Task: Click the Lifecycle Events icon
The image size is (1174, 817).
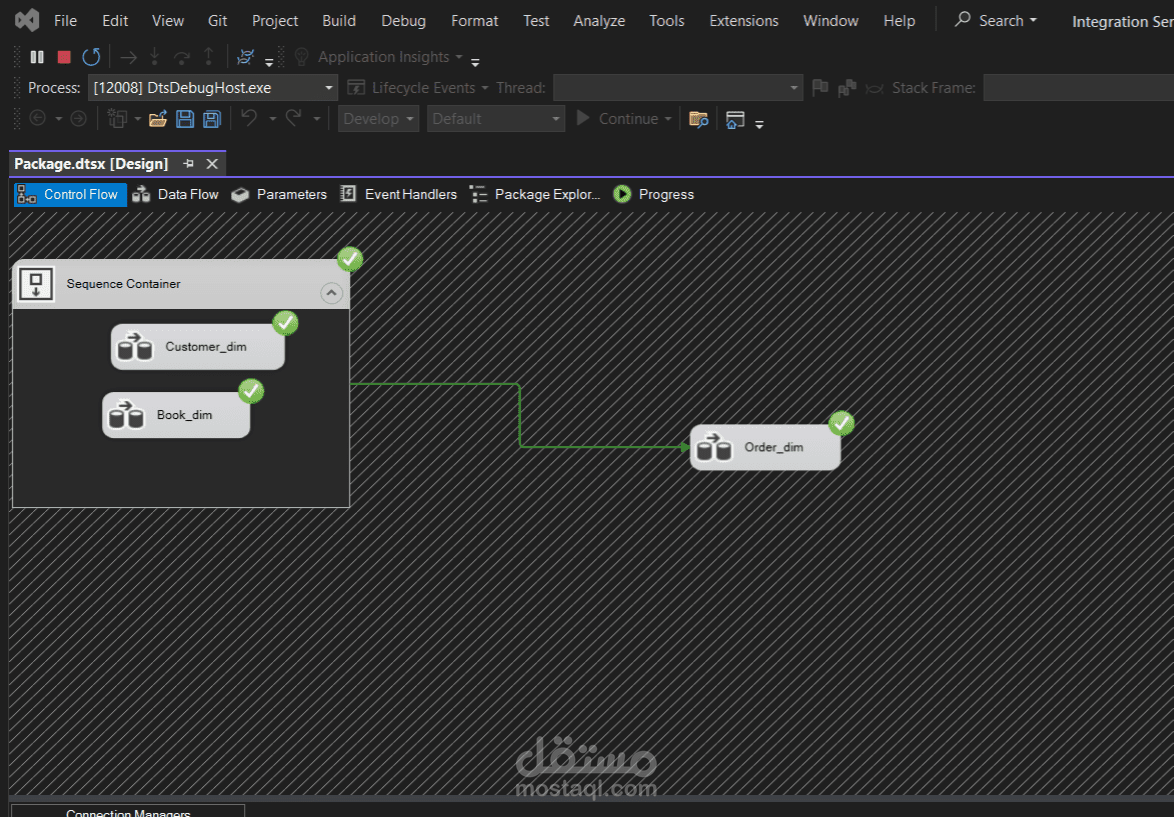Action: point(356,88)
